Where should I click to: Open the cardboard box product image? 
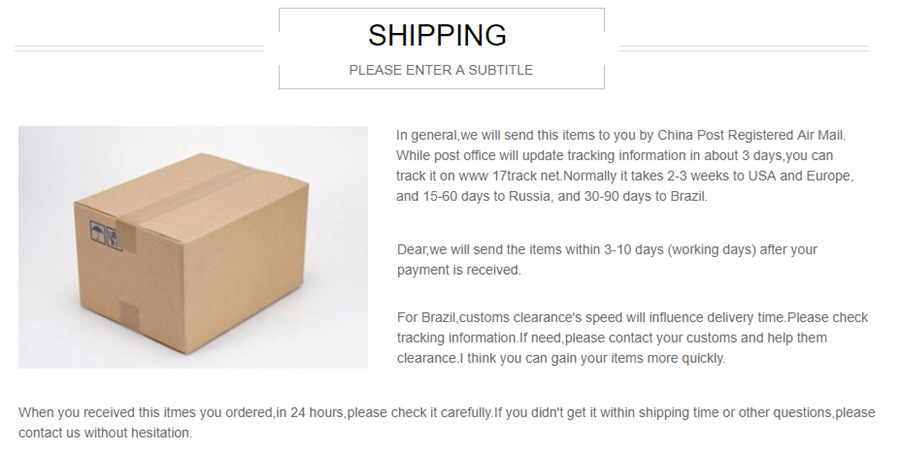click(192, 246)
